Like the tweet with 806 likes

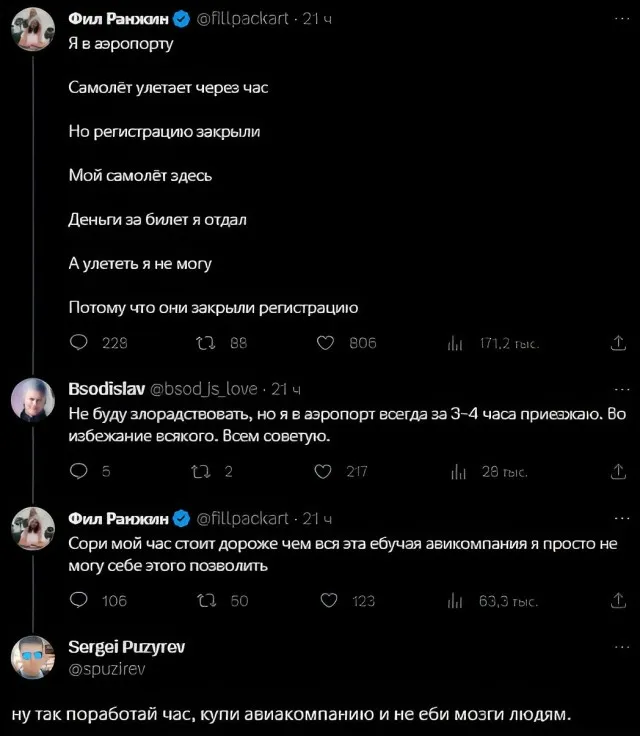(325, 343)
